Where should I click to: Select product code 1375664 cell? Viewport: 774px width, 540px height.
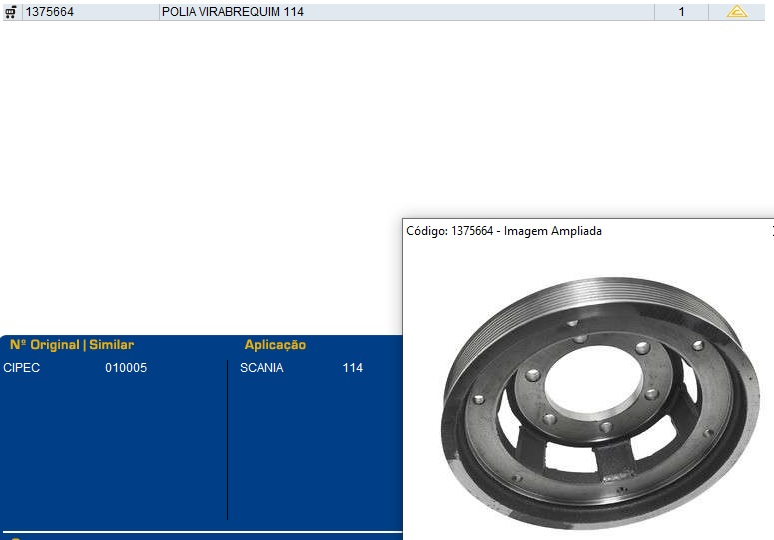coord(49,12)
